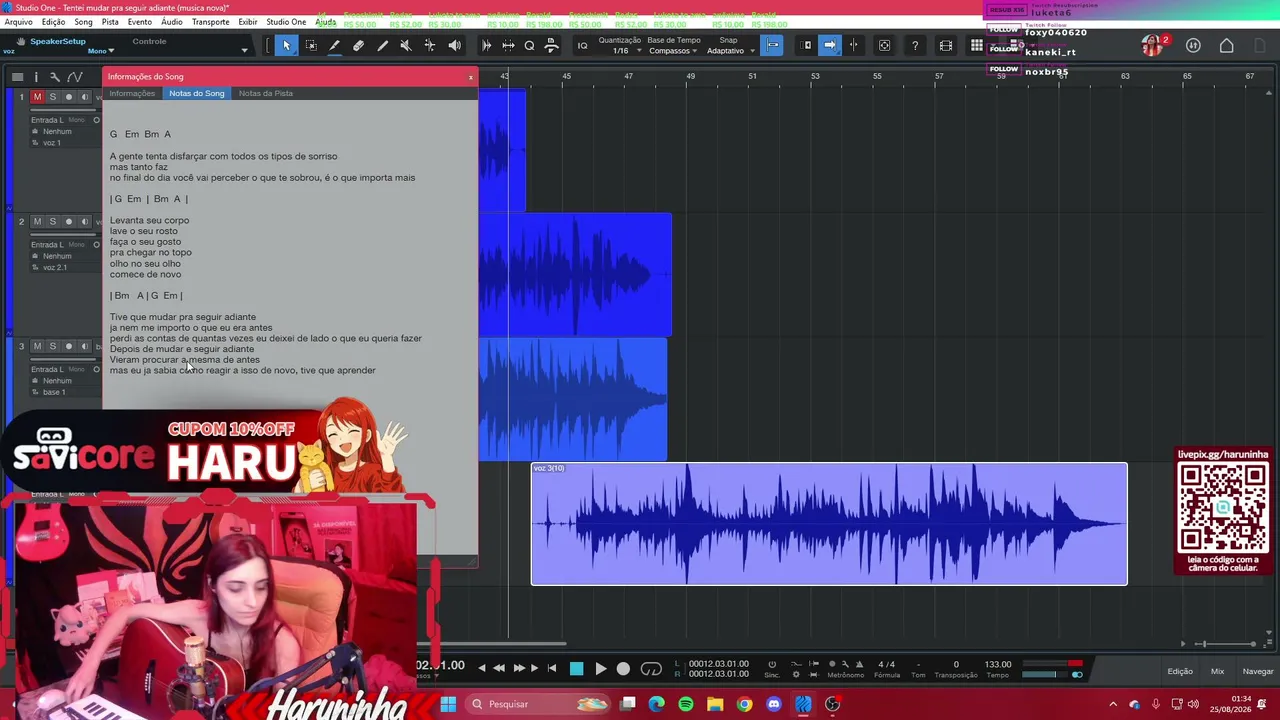Open the video player film icon
Screen dimensions: 1280x720
946,45
